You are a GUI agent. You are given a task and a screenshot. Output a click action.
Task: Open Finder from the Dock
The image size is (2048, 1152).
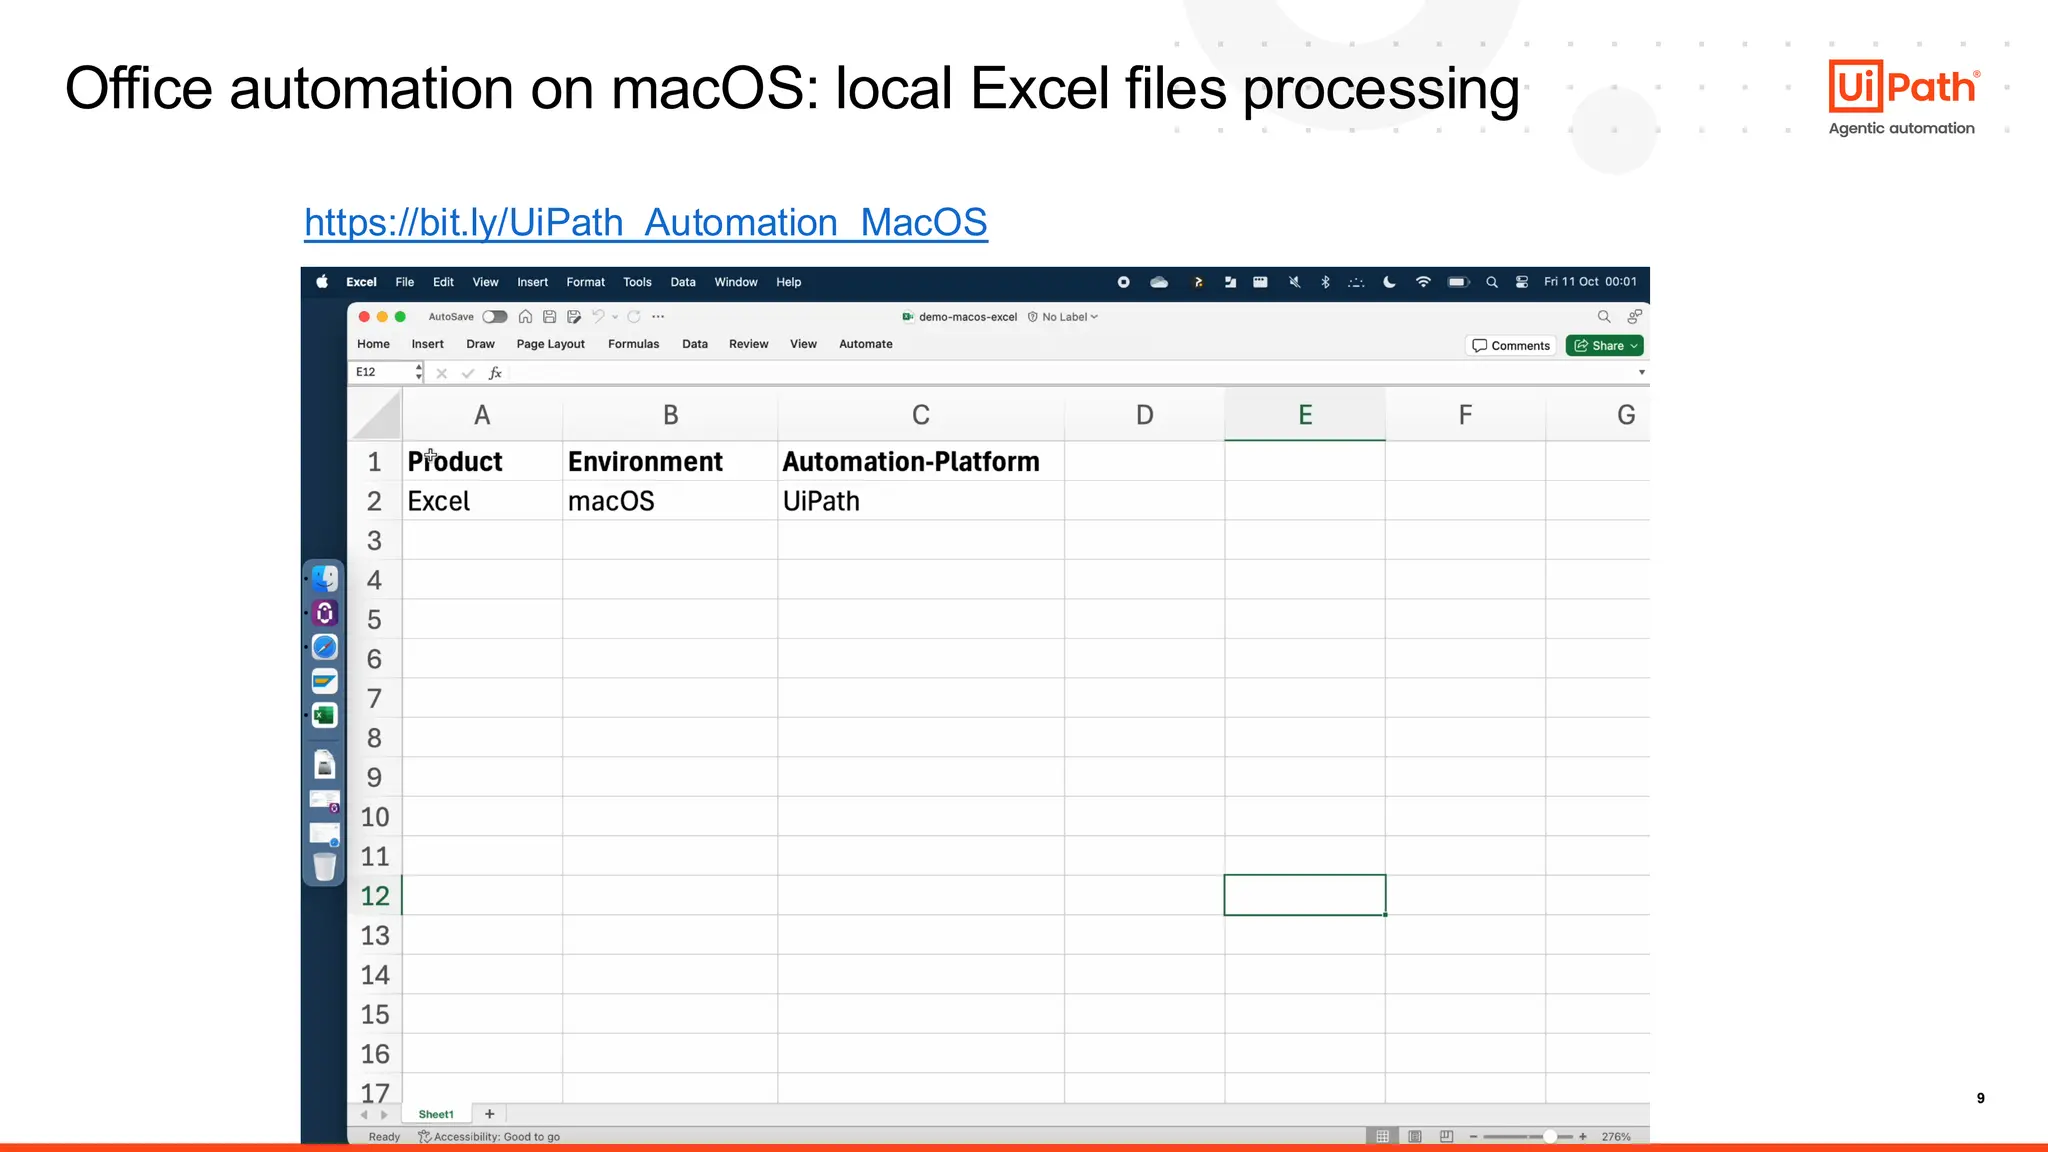tap(324, 579)
